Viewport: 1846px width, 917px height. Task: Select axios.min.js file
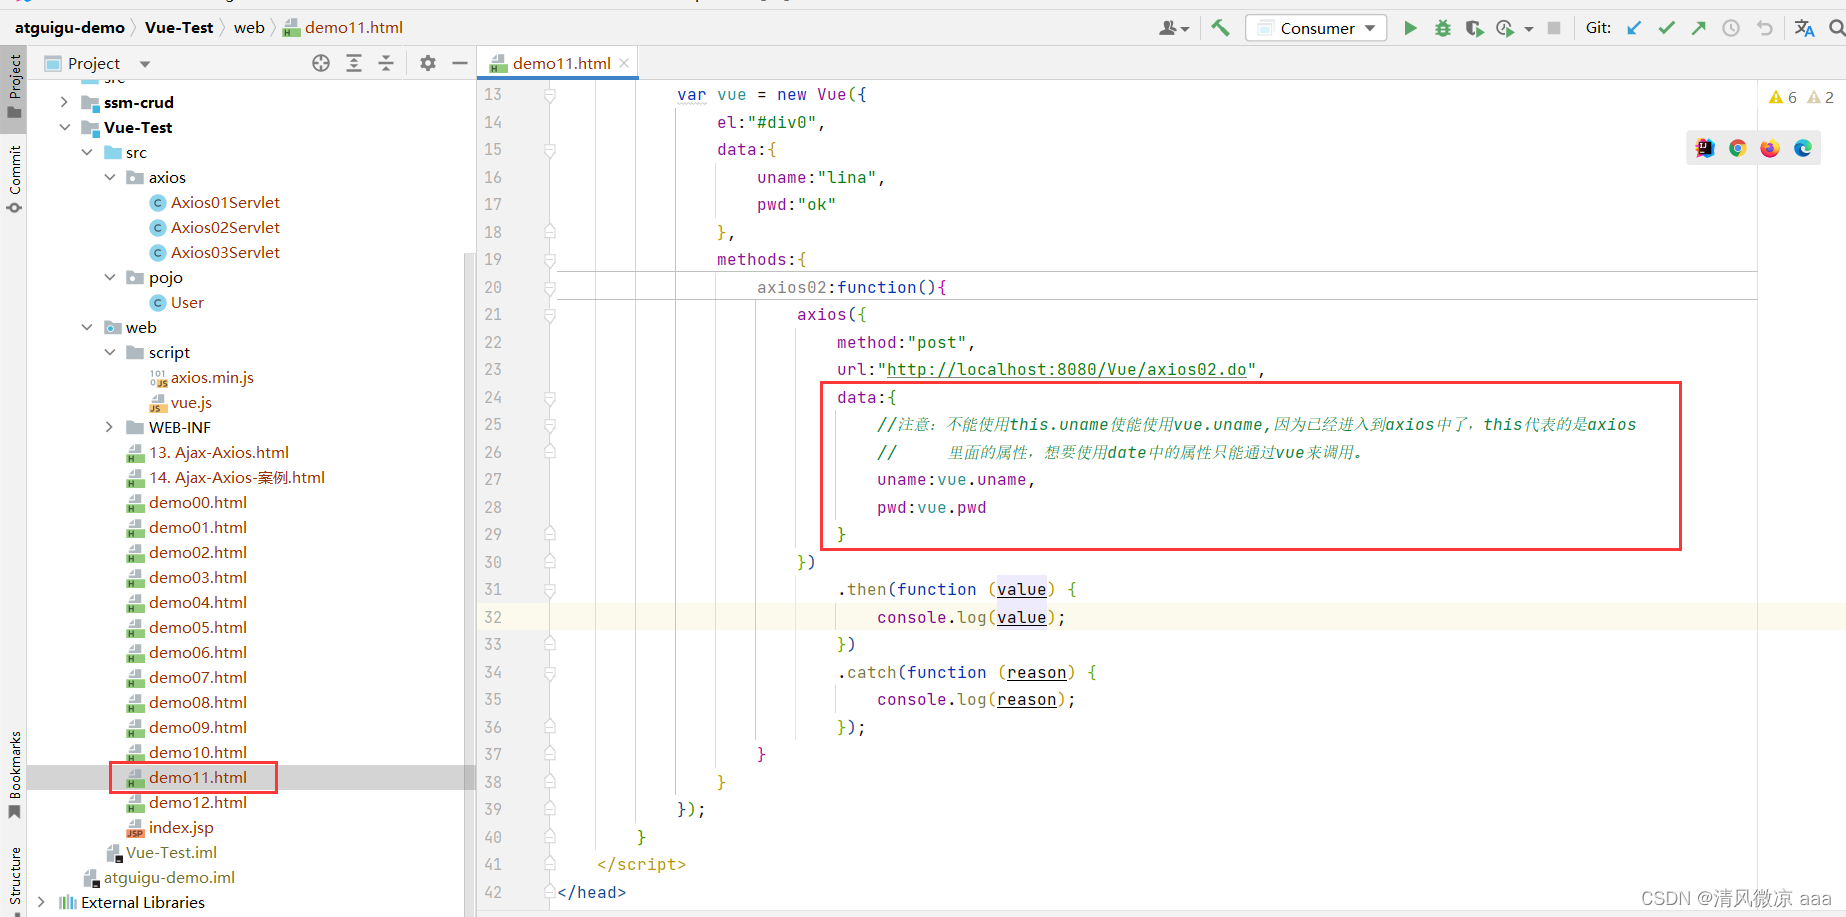(x=212, y=377)
